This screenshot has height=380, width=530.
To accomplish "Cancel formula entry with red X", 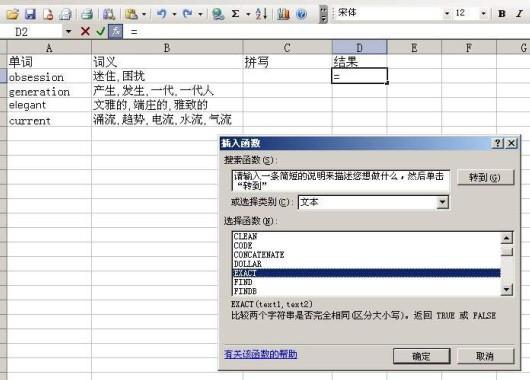I will 85,32.
